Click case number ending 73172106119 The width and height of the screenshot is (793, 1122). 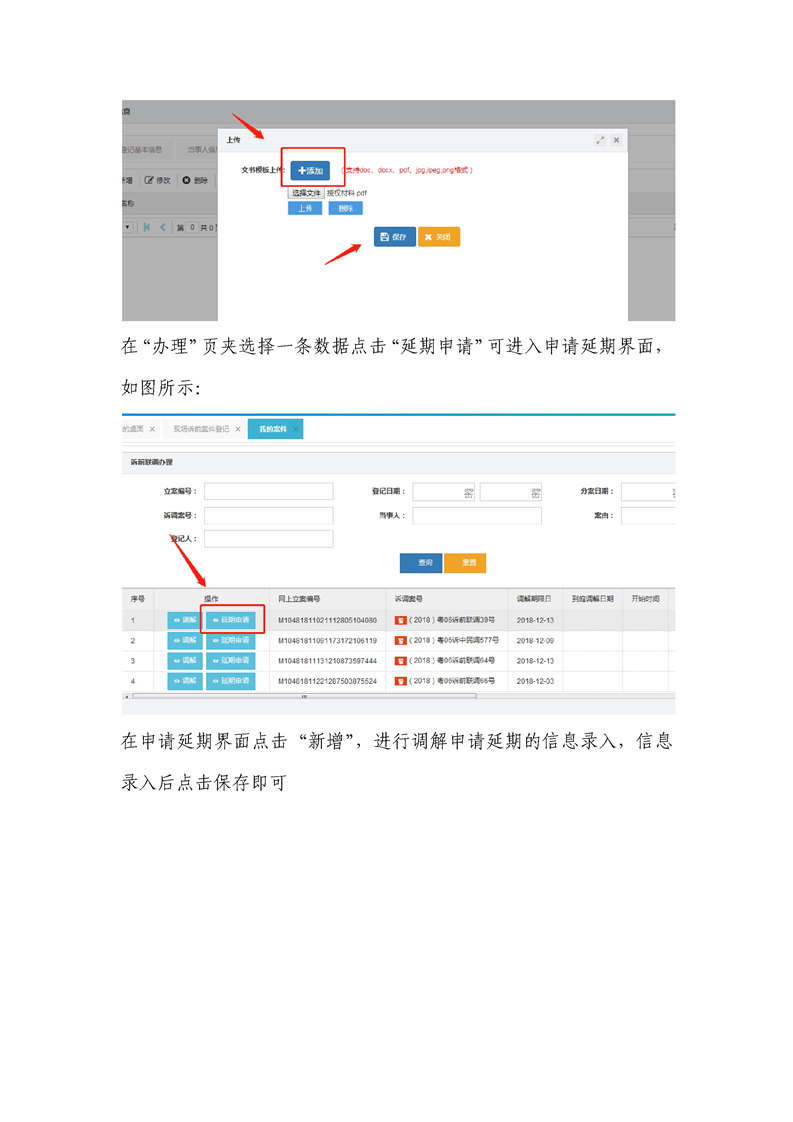coord(327,640)
